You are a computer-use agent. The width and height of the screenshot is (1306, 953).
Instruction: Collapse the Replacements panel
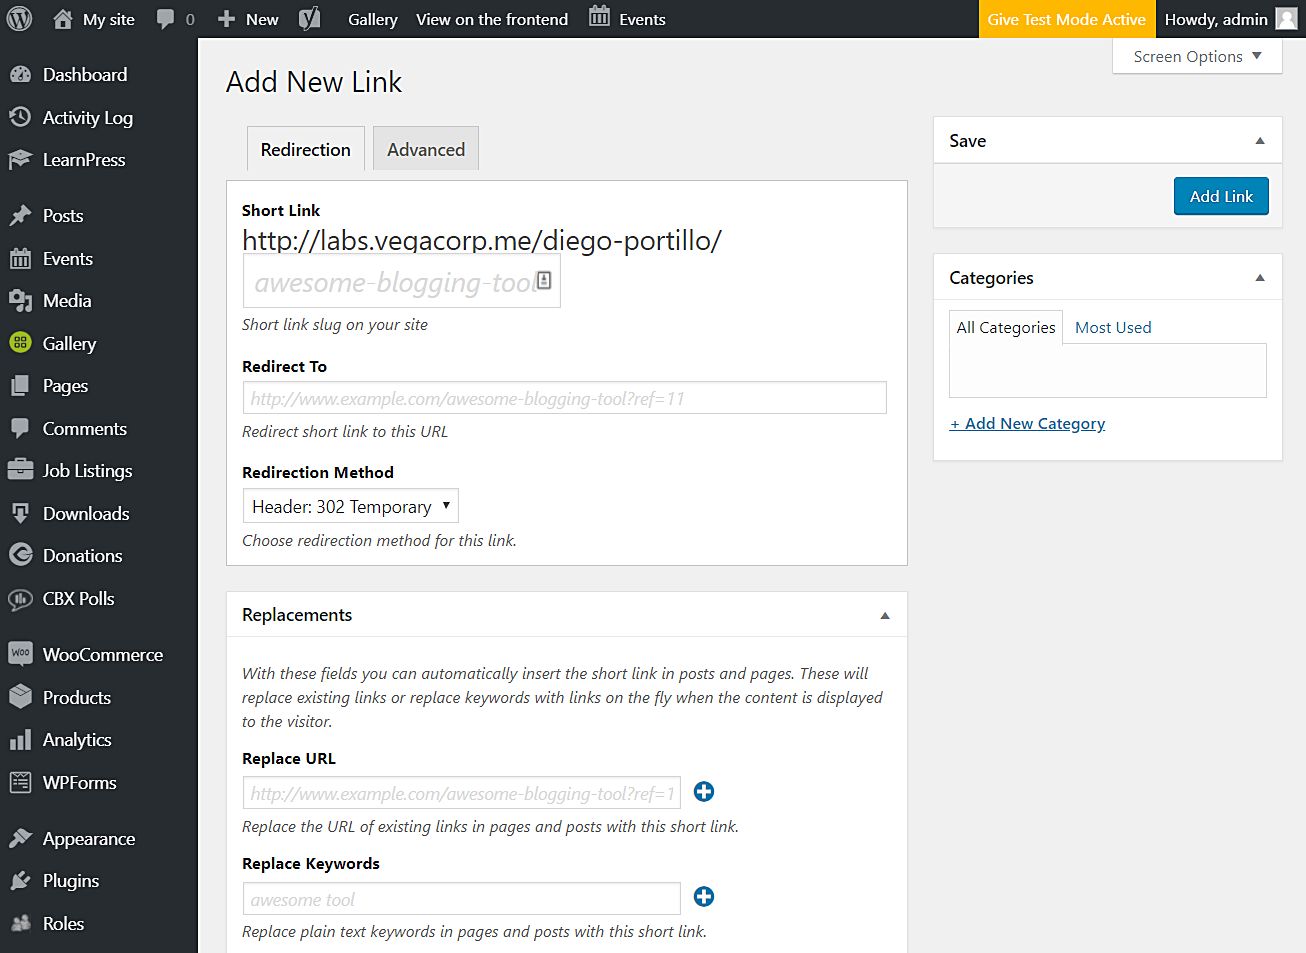[x=884, y=616]
